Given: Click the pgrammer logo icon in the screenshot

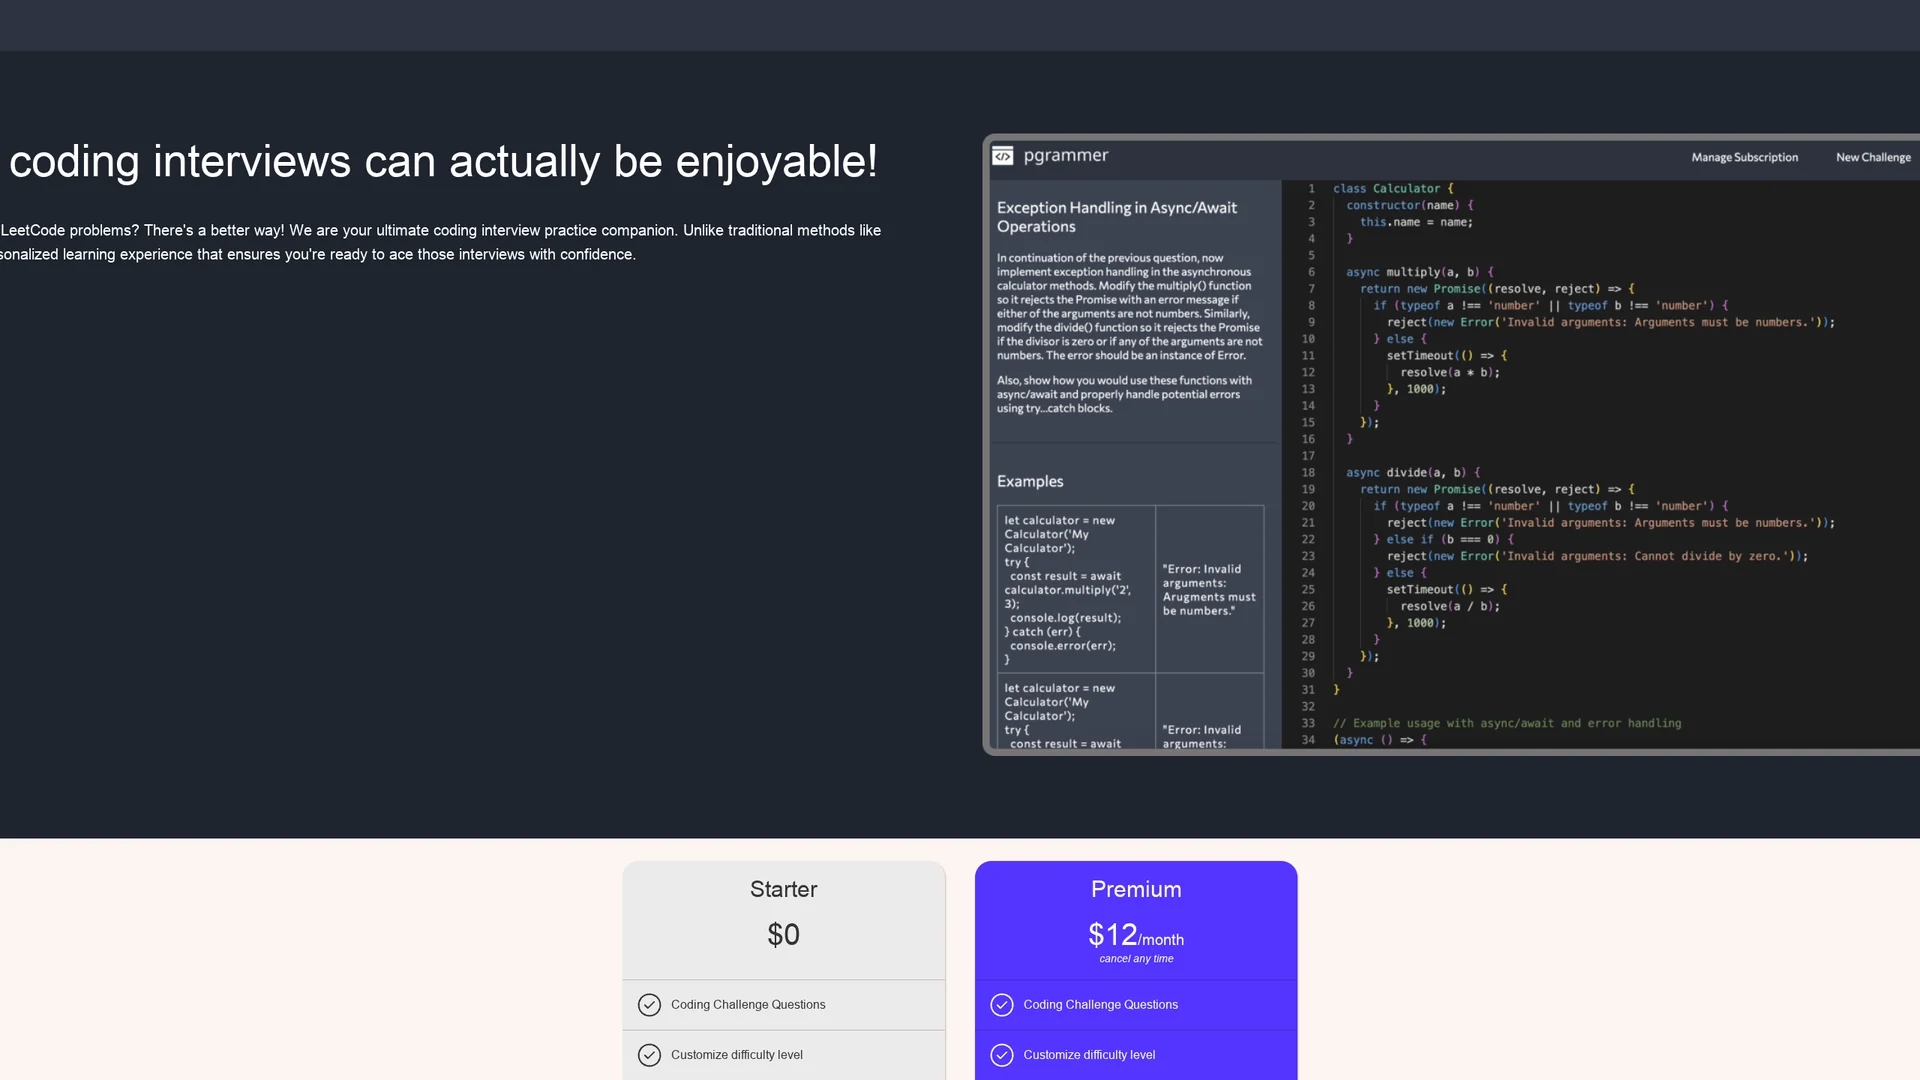Looking at the screenshot, I should pyautogui.click(x=1002, y=156).
